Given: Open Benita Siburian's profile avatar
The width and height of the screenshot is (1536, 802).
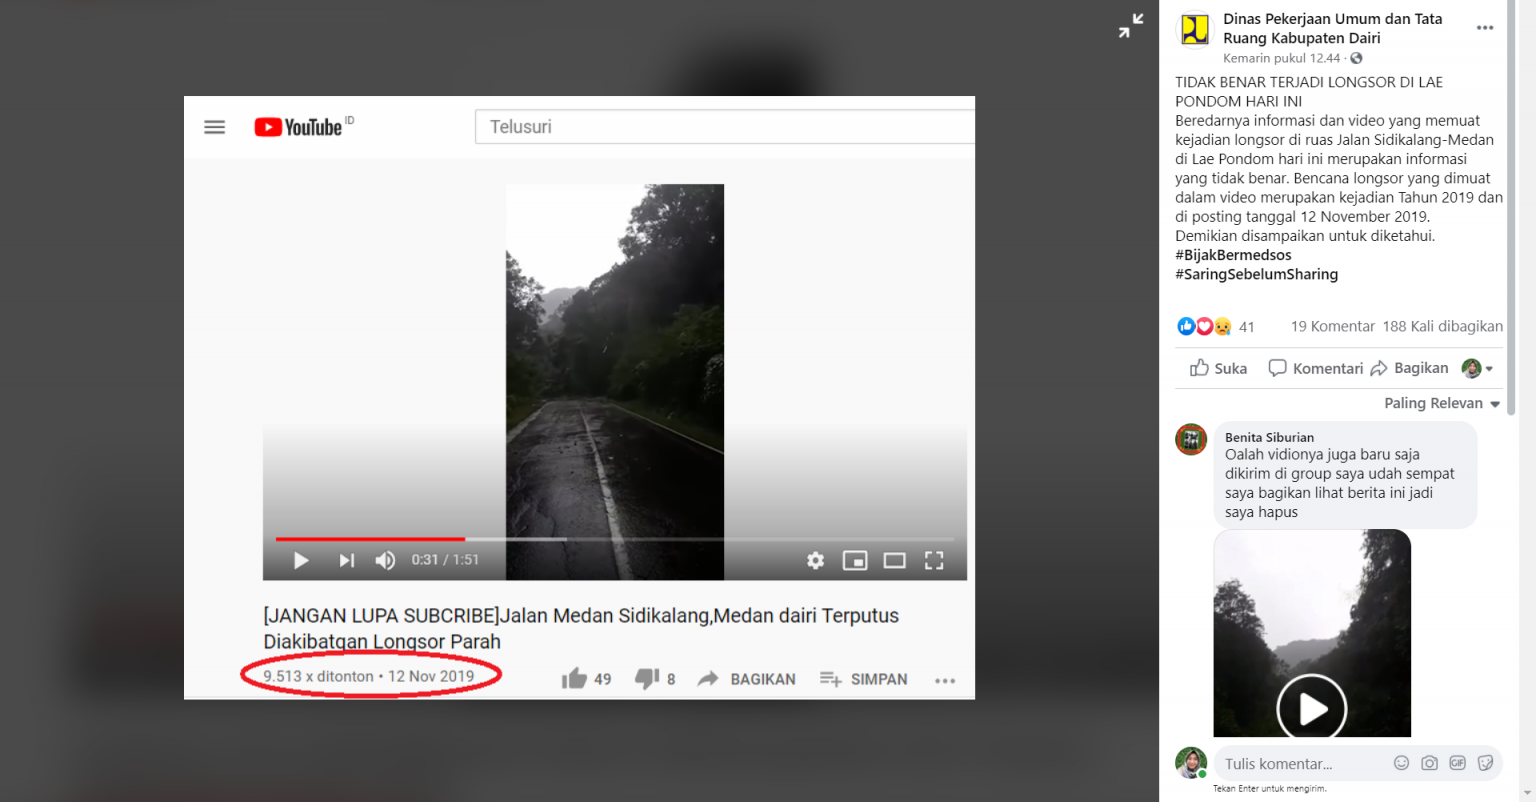Looking at the screenshot, I should (x=1191, y=439).
